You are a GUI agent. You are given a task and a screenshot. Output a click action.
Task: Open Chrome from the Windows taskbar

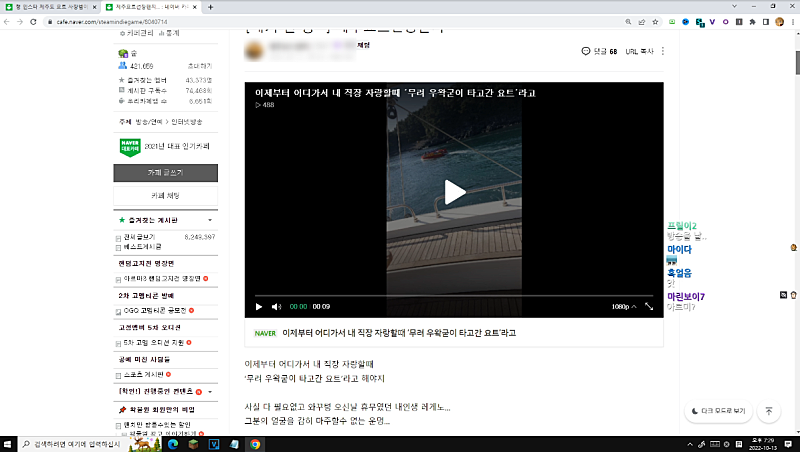click(x=255, y=444)
